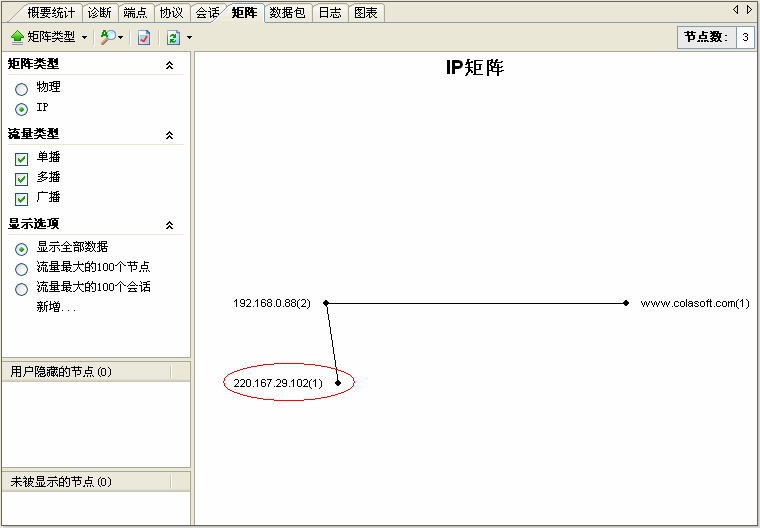This screenshot has height=528, width=760.
Task: Switch to the 概要统计 tab
Action: coord(50,13)
